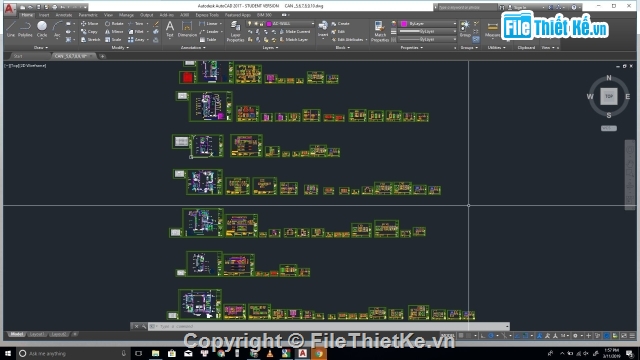Toggle grid display in status bar
Screen dimensions: 640x360
[461, 336]
